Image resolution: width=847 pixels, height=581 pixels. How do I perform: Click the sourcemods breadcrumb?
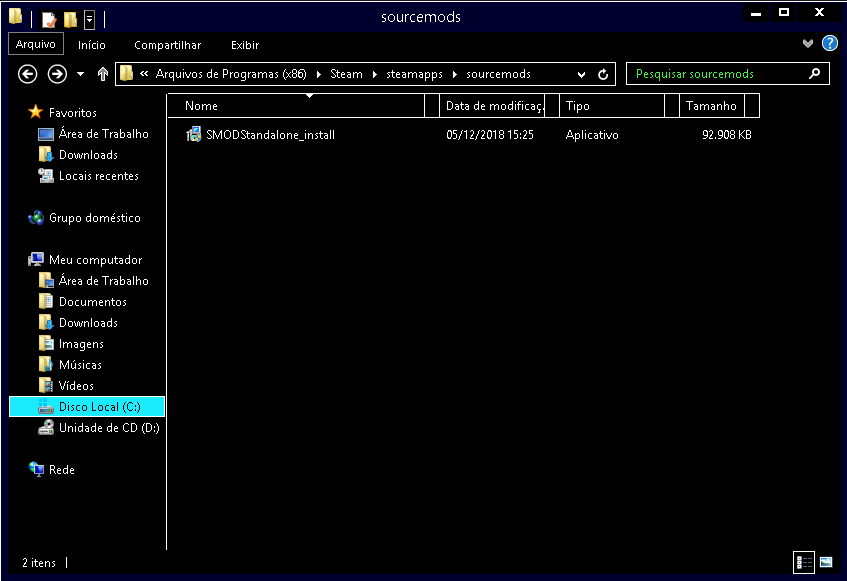(498, 74)
